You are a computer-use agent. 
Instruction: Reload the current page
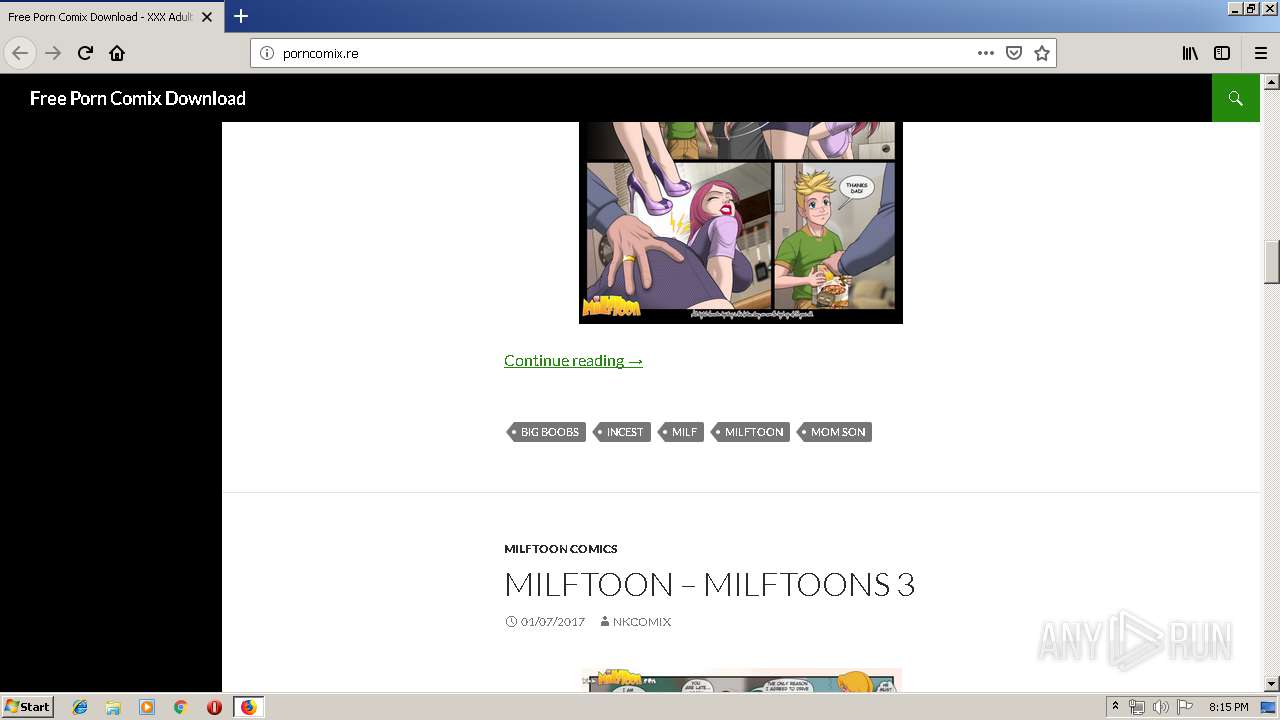[85, 53]
